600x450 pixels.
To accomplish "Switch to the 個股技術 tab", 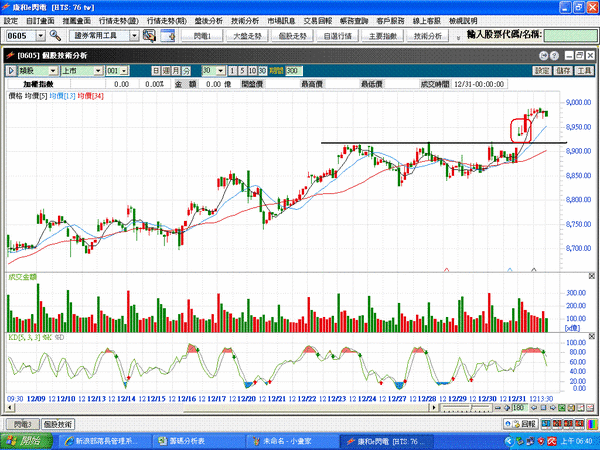I will [x=58, y=424].
